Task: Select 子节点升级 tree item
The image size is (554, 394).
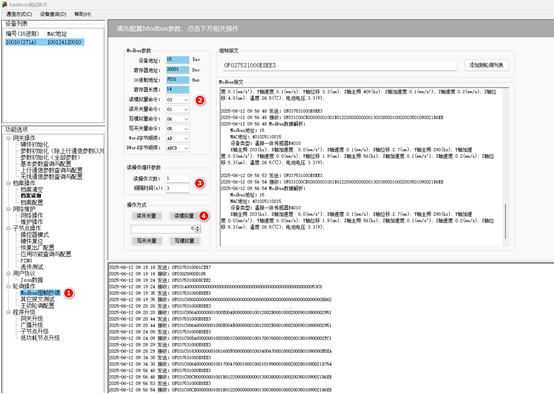Action: click(x=35, y=331)
